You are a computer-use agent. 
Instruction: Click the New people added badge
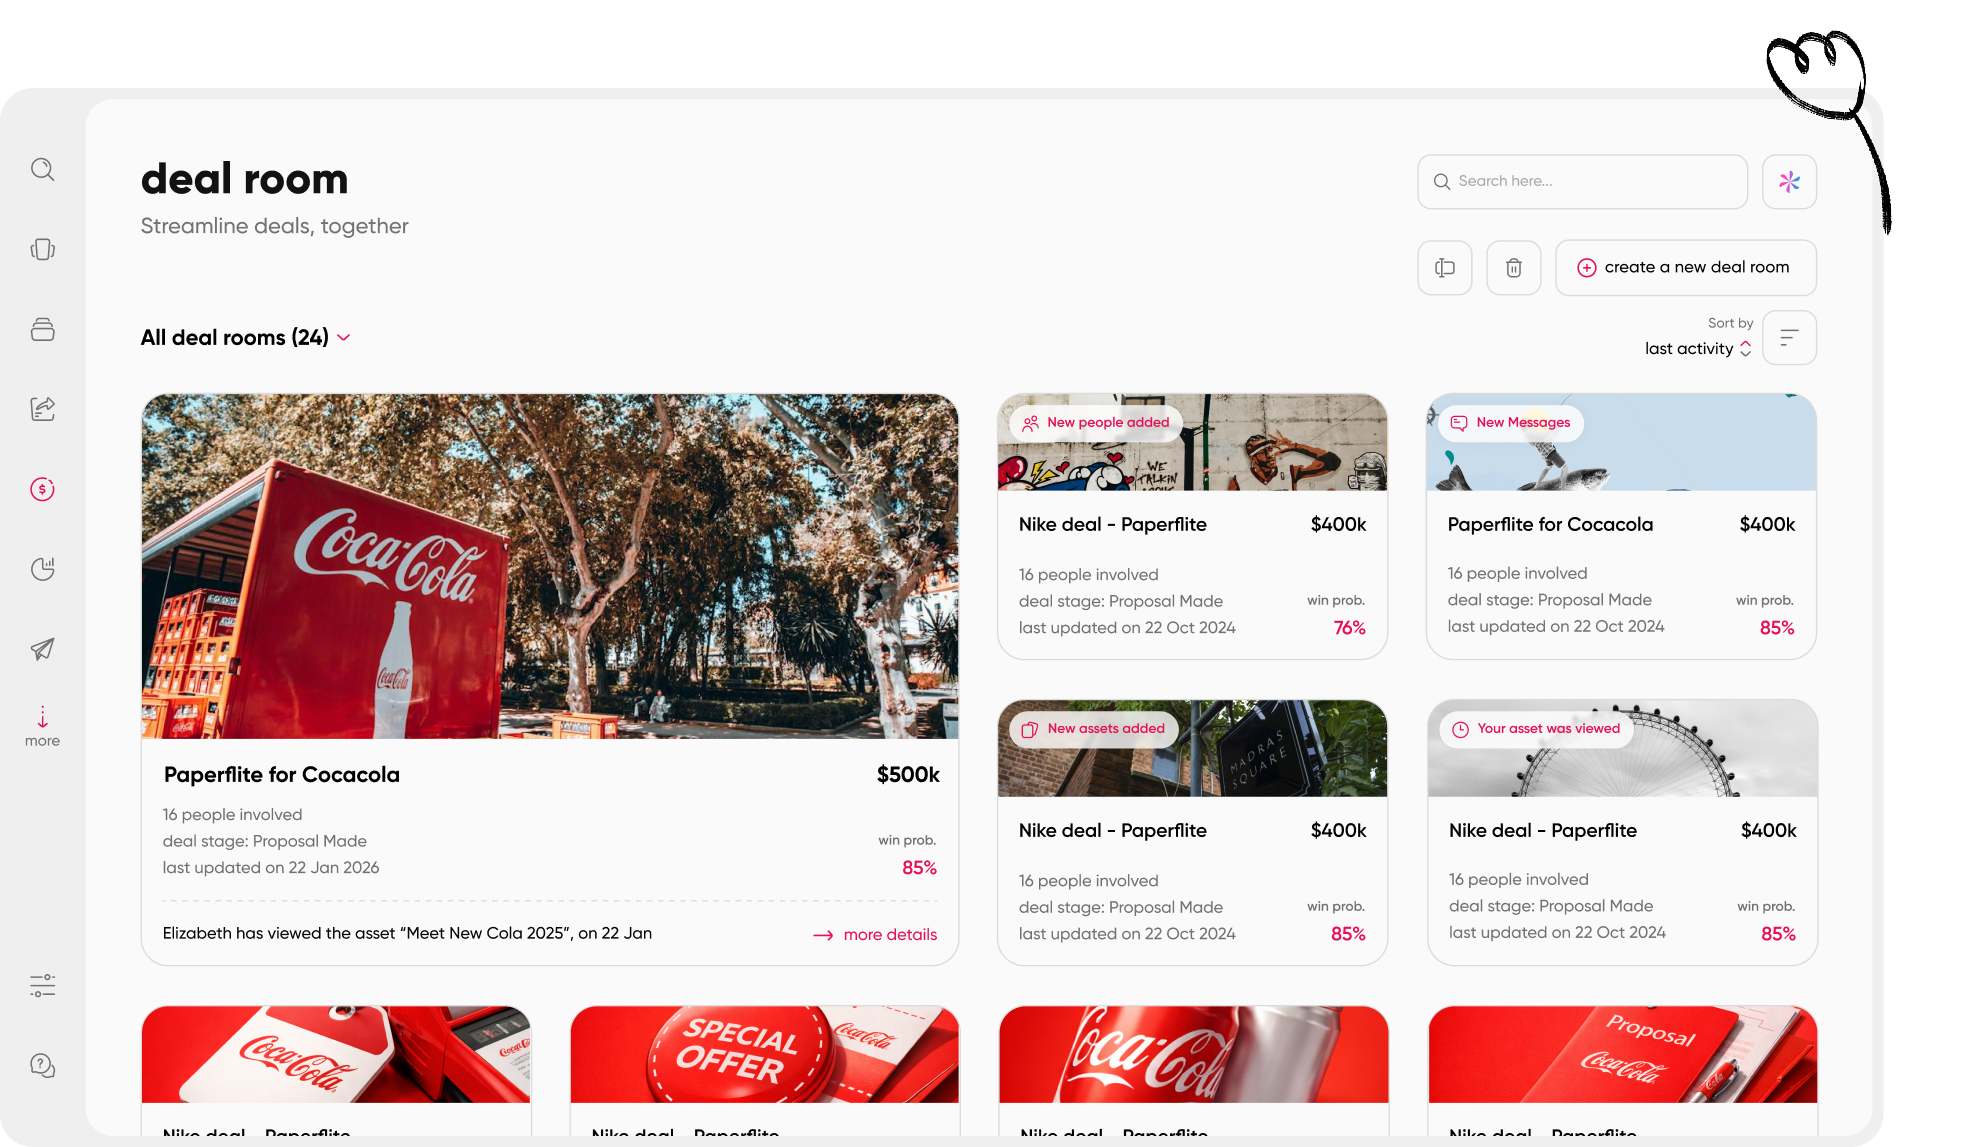click(x=1096, y=423)
